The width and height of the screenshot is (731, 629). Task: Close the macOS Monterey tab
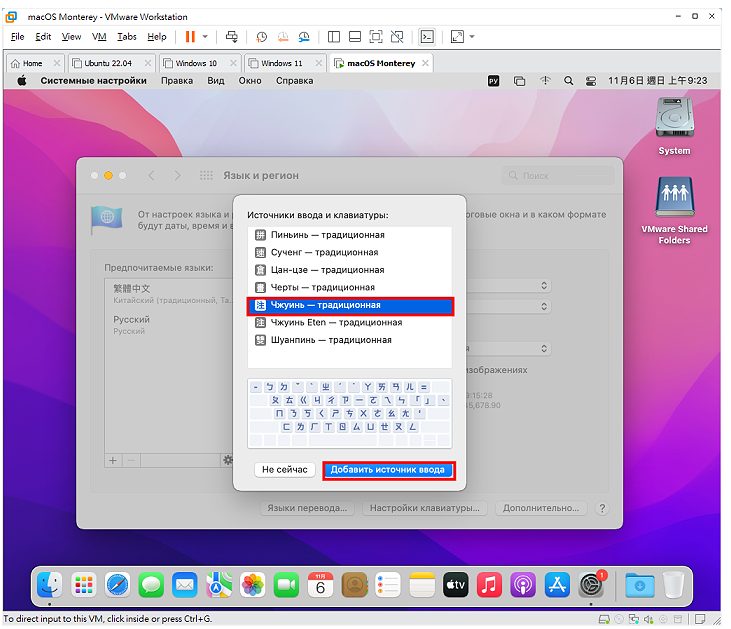click(425, 63)
